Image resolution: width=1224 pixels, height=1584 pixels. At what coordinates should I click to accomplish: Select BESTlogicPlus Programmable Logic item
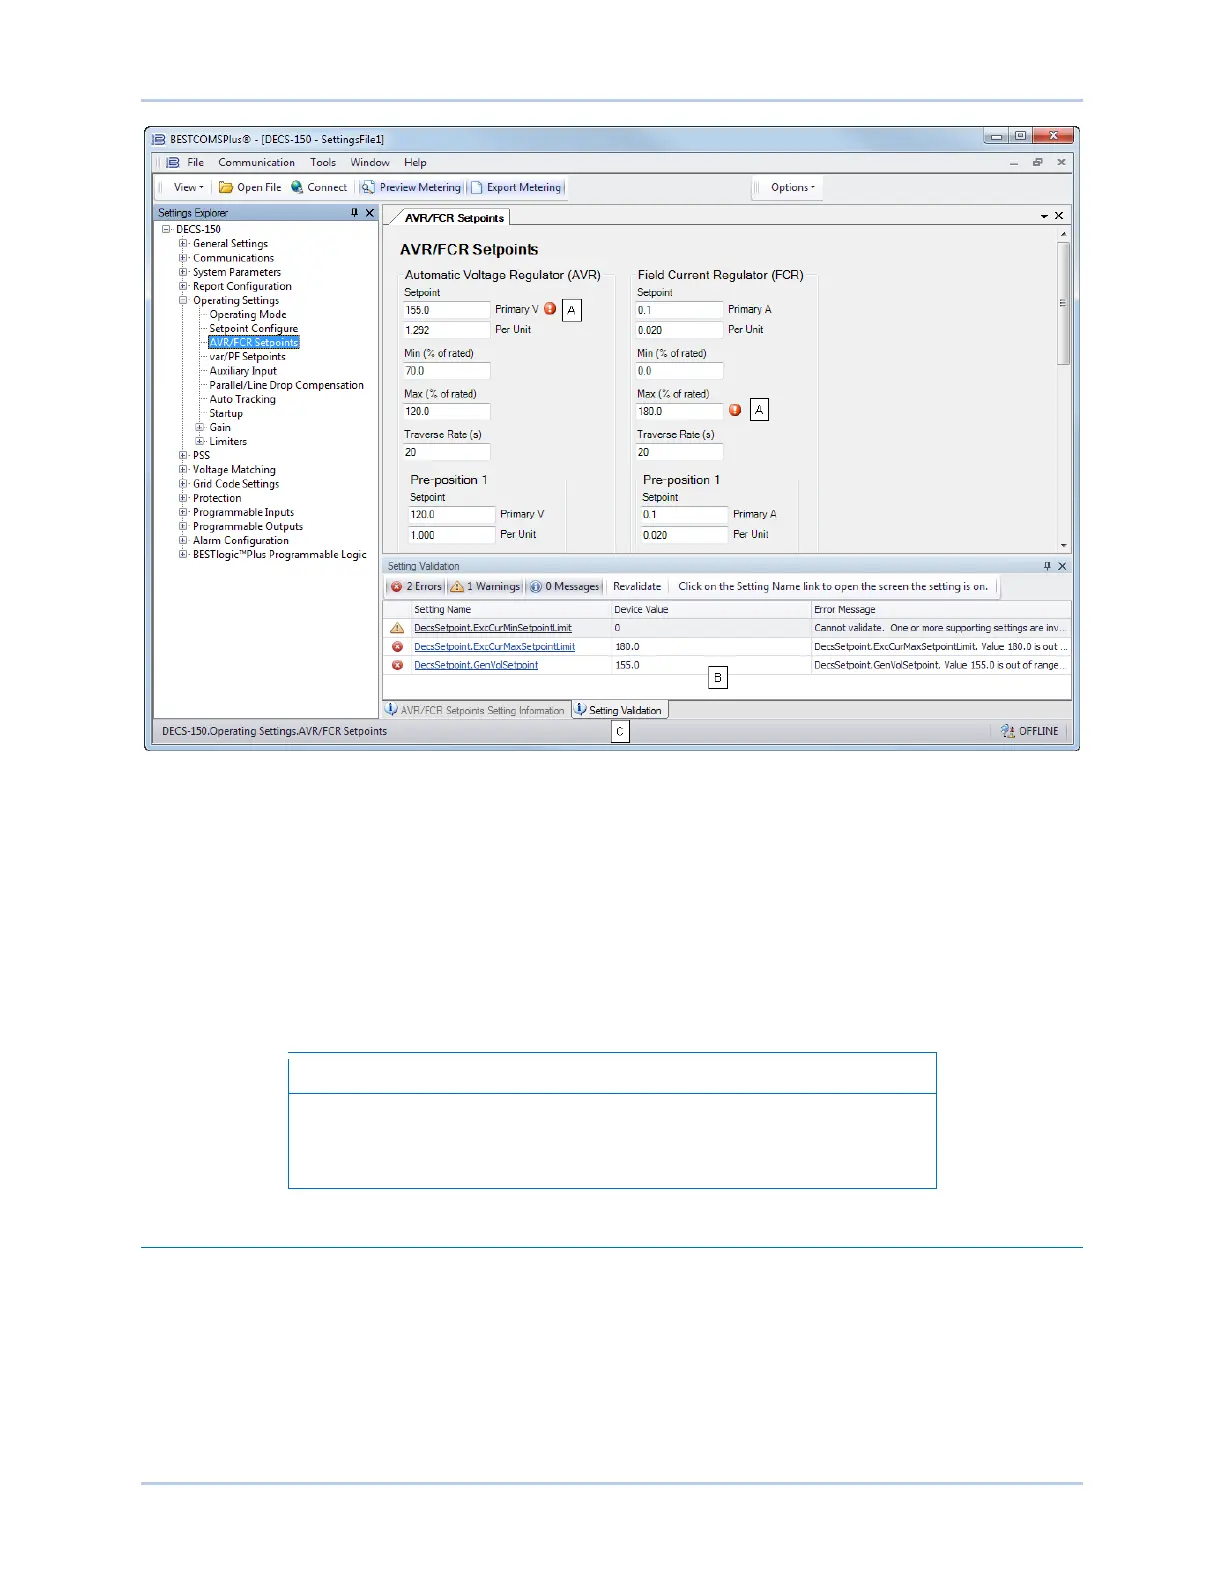(280, 554)
